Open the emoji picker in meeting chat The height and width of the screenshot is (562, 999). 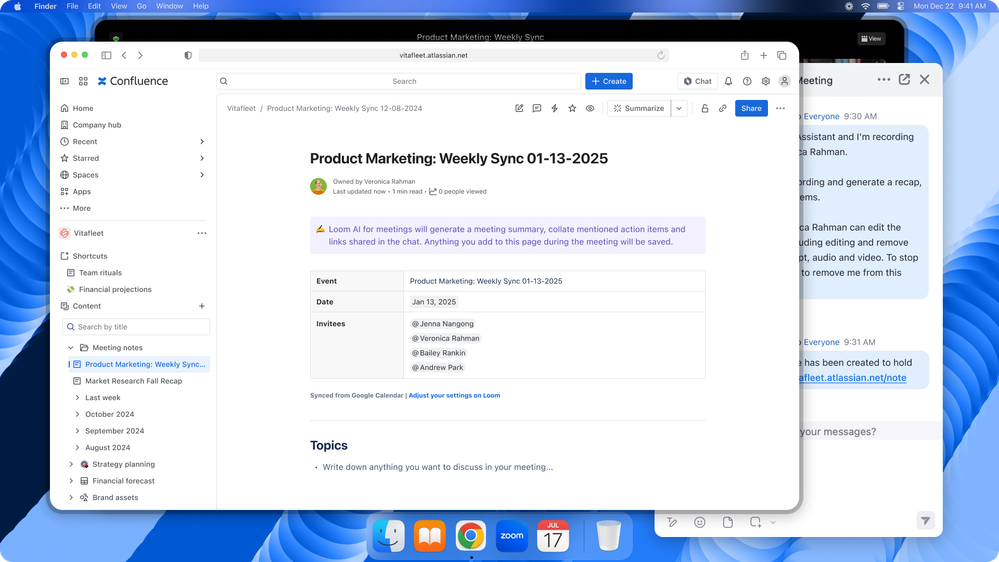point(700,522)
